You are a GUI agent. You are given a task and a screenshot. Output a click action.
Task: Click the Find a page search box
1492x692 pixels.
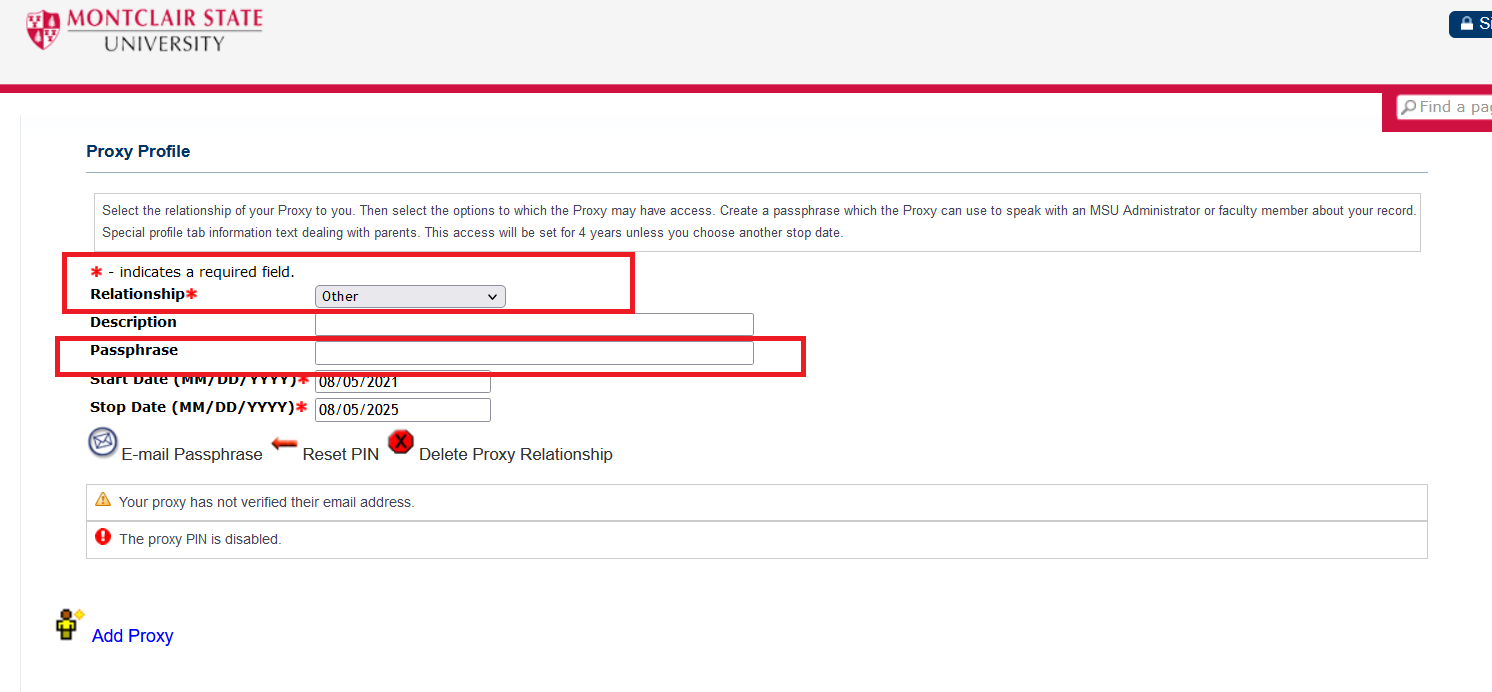(1450, 106)
